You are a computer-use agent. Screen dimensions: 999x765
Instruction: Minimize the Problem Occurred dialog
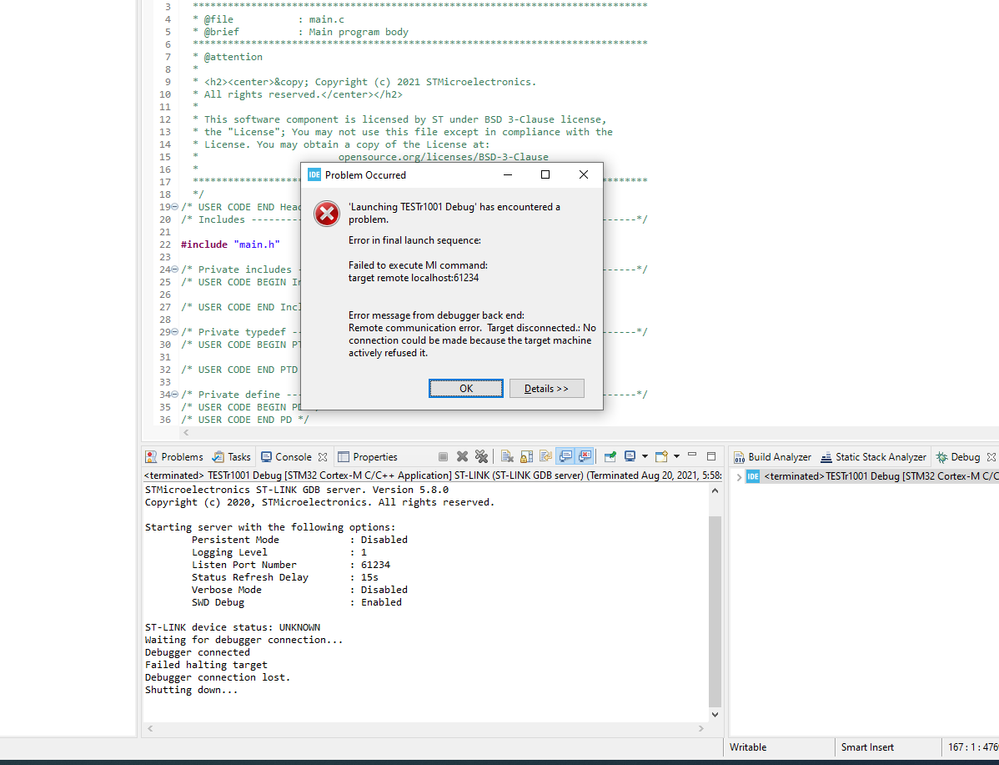pos(508,175)
